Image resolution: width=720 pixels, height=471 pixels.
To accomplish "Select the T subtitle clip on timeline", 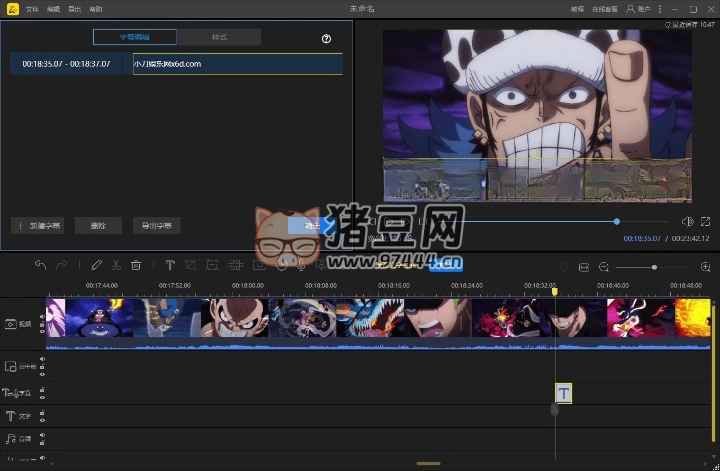I will coord(563,393).
